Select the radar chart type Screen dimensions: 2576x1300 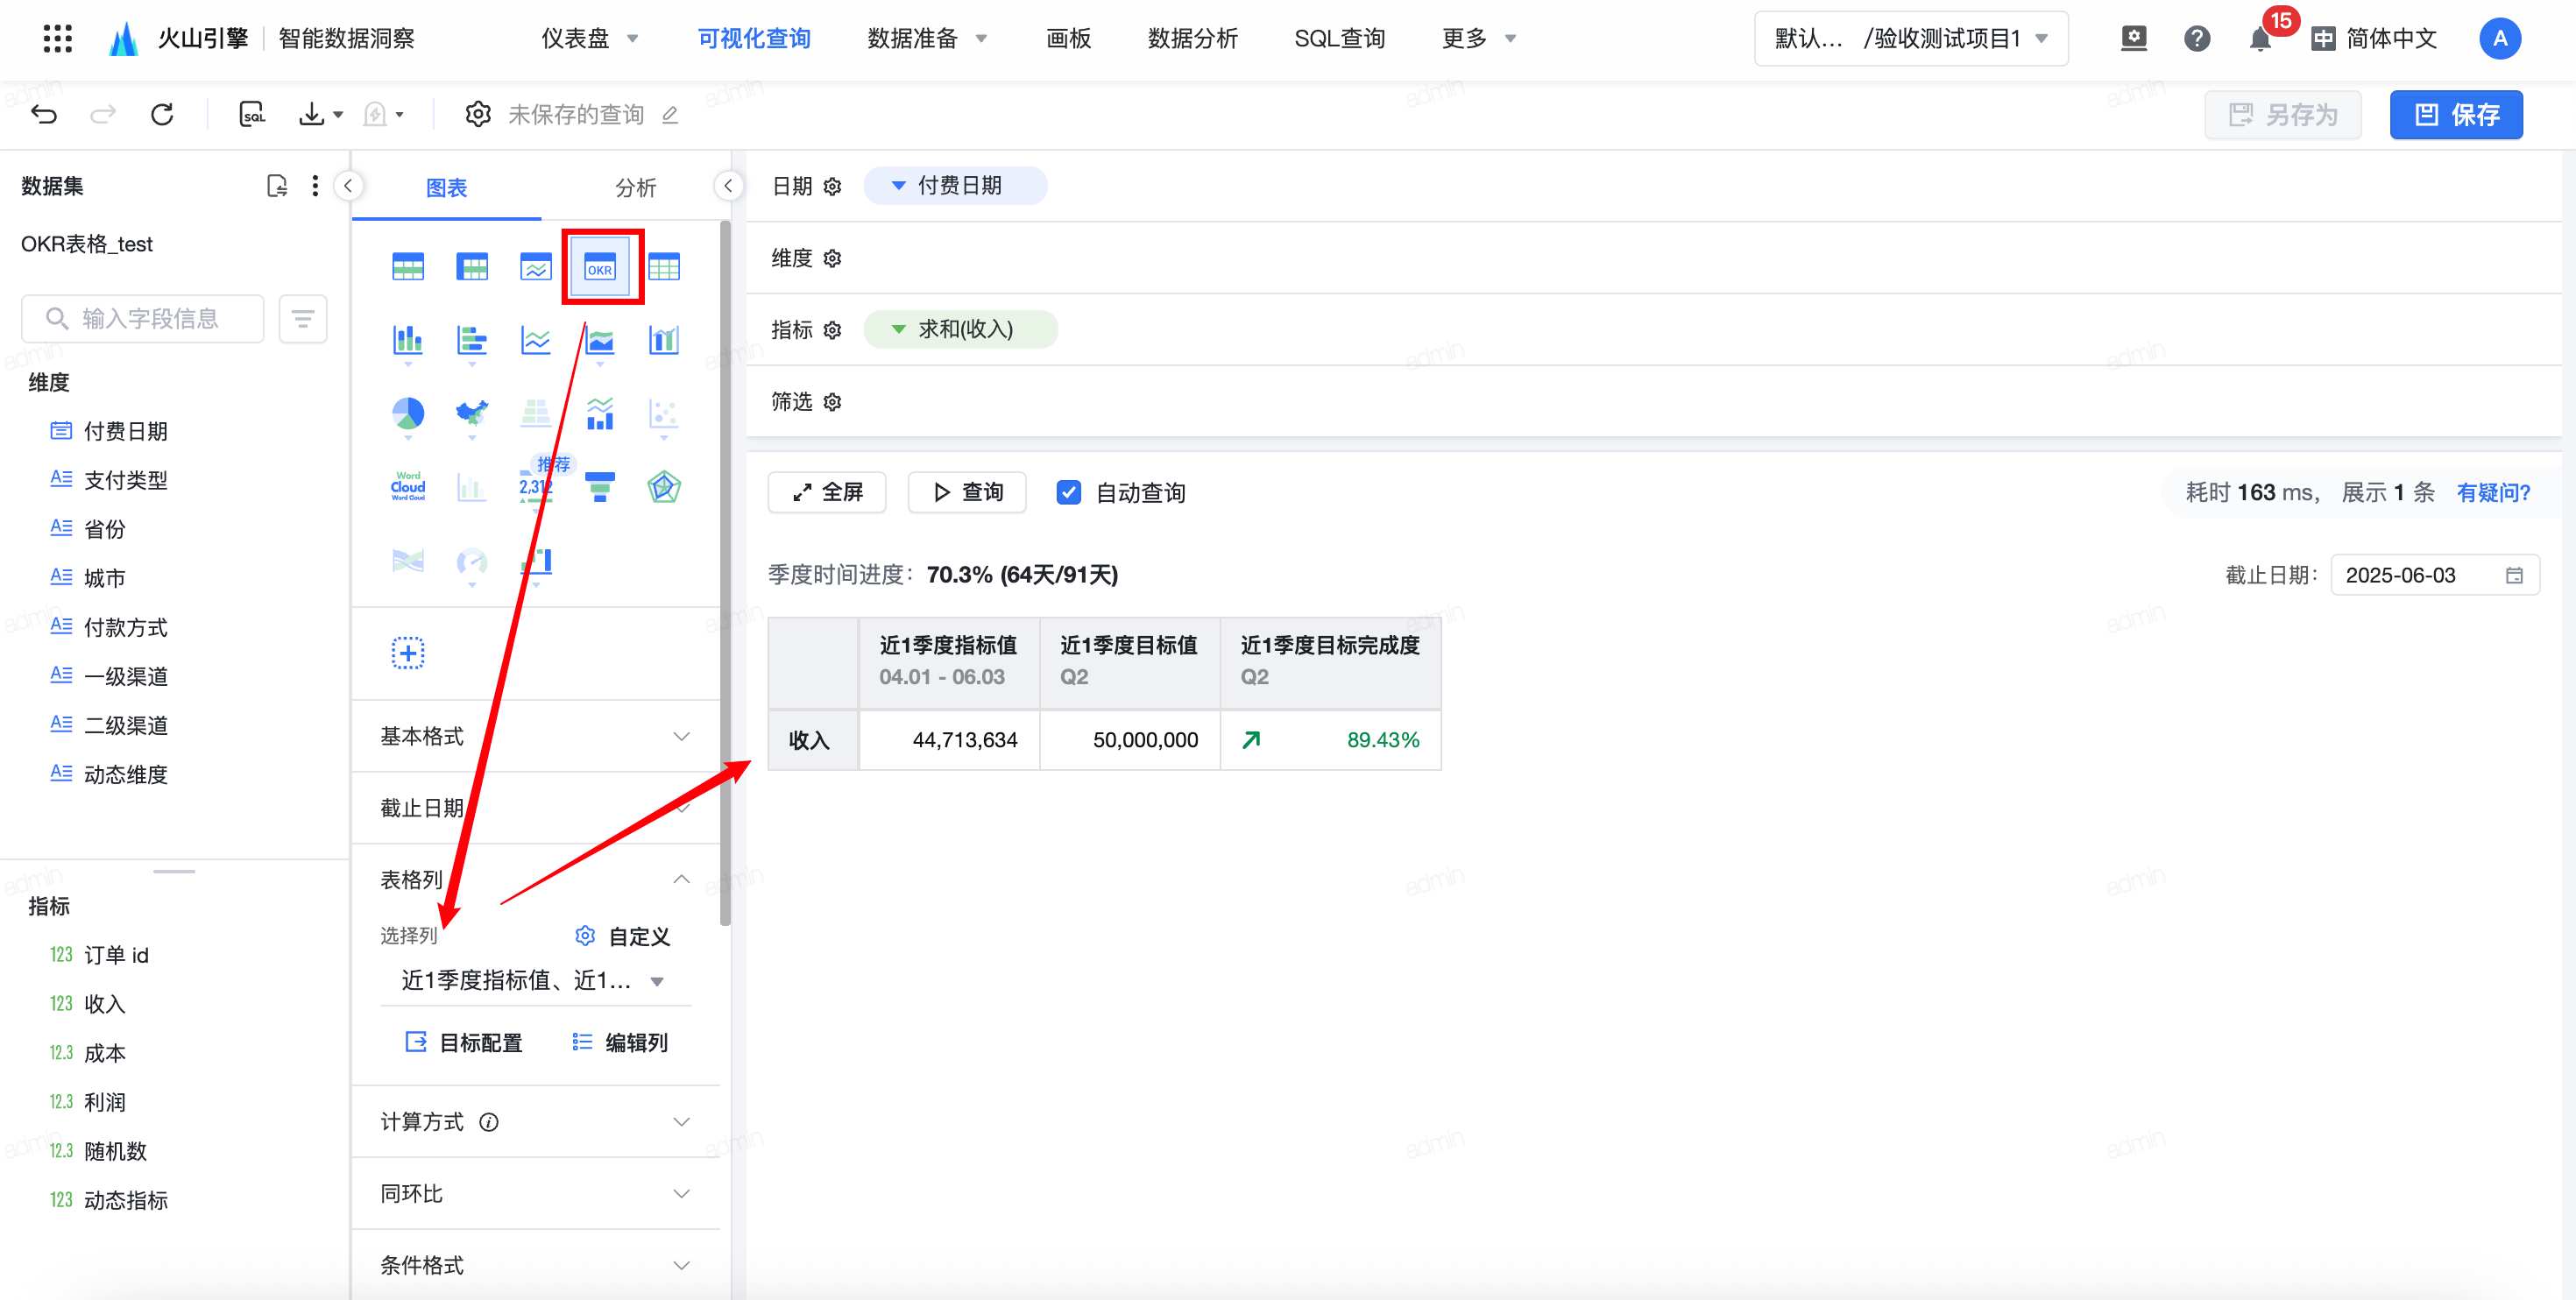[664, 487]
